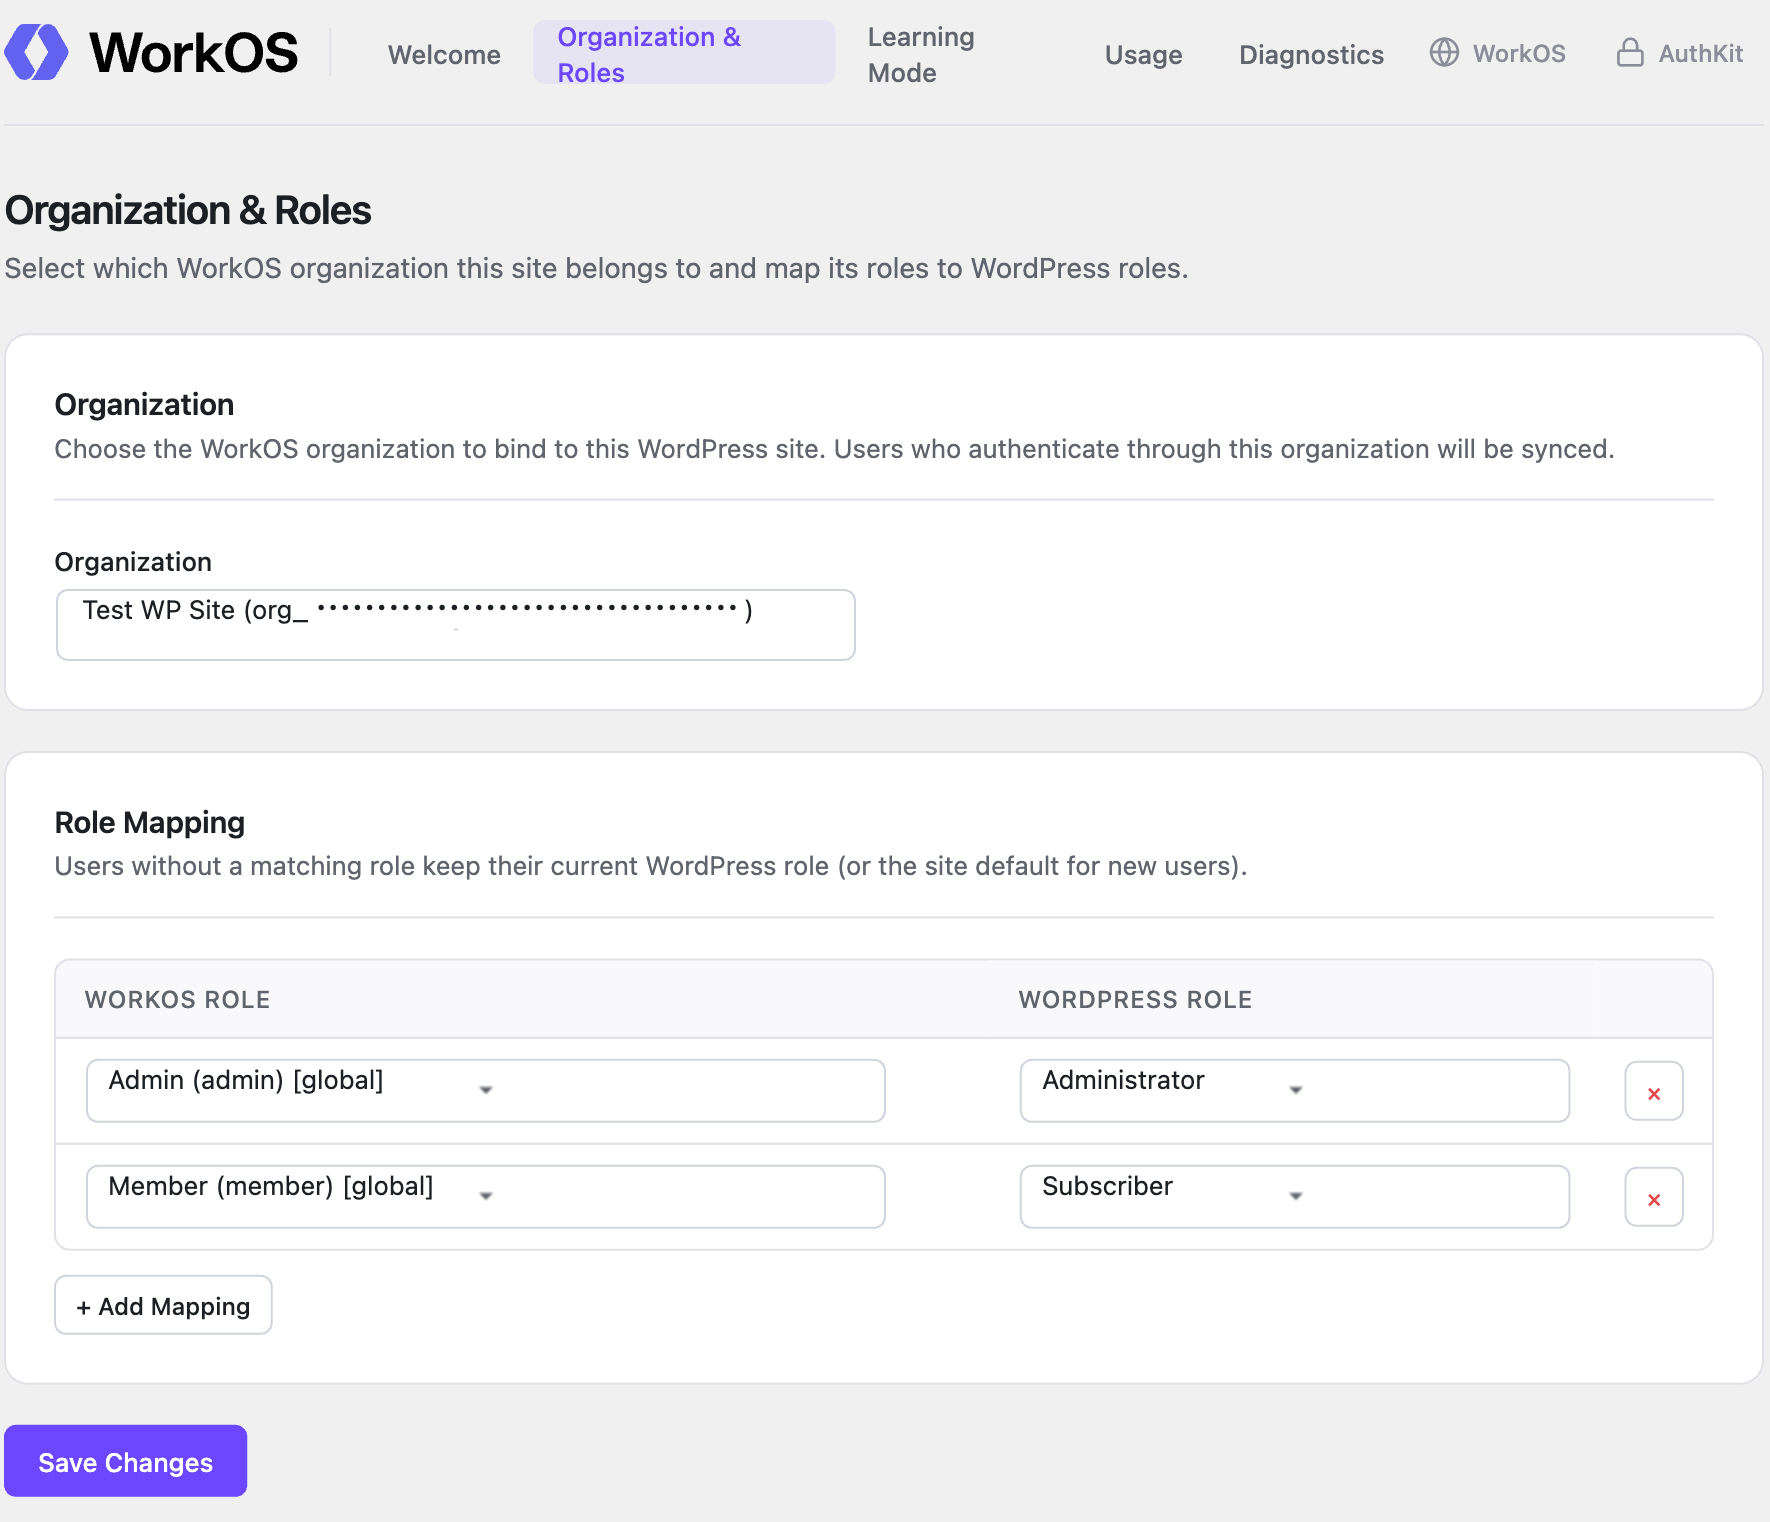The height and width of the screenshot is (1522, 1770).
Task: Open the Member (member) [global] dropdown
Action: pos(486,1197)
